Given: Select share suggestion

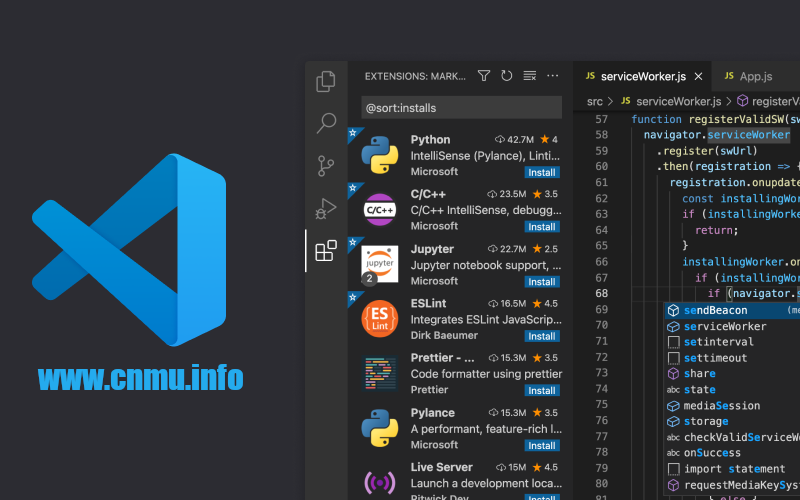Looking at the screenshot, I should (x=732, y=373).
